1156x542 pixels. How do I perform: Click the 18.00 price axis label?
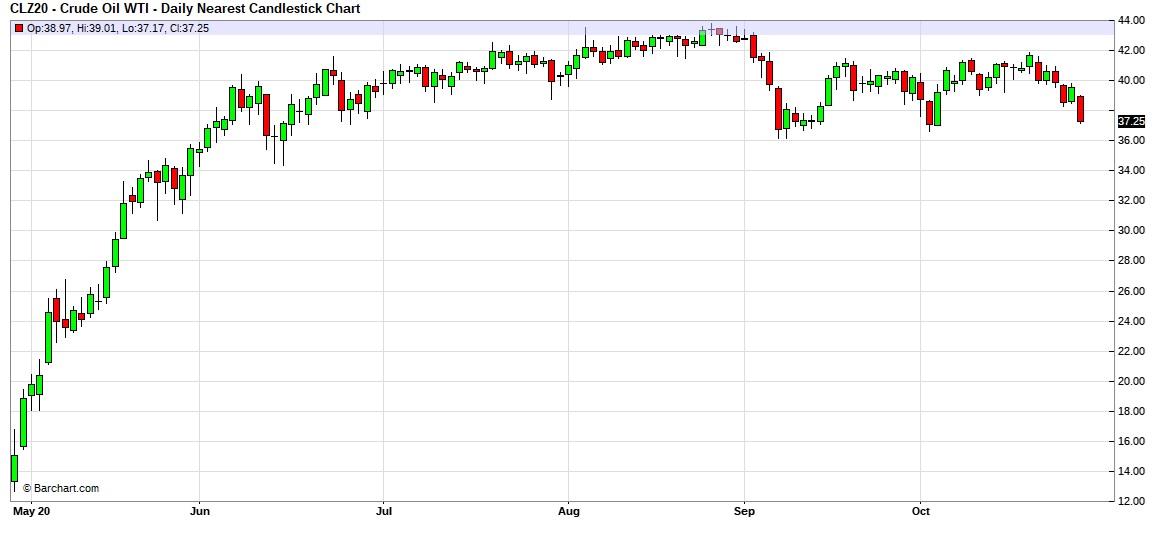[1132, 411]
